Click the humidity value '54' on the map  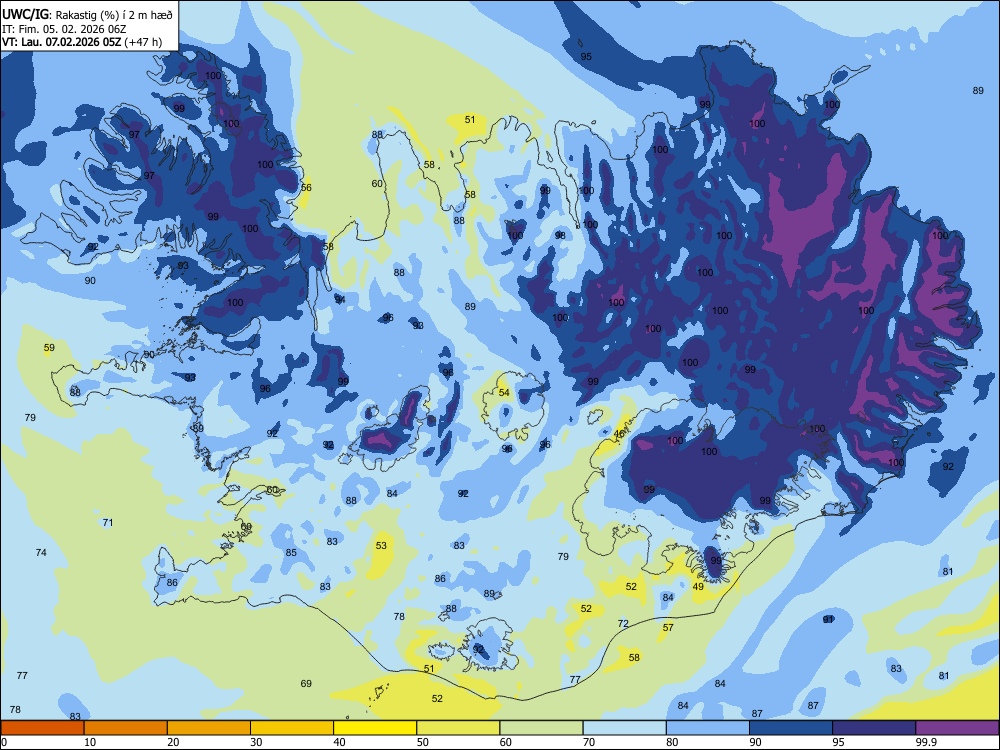504,392
